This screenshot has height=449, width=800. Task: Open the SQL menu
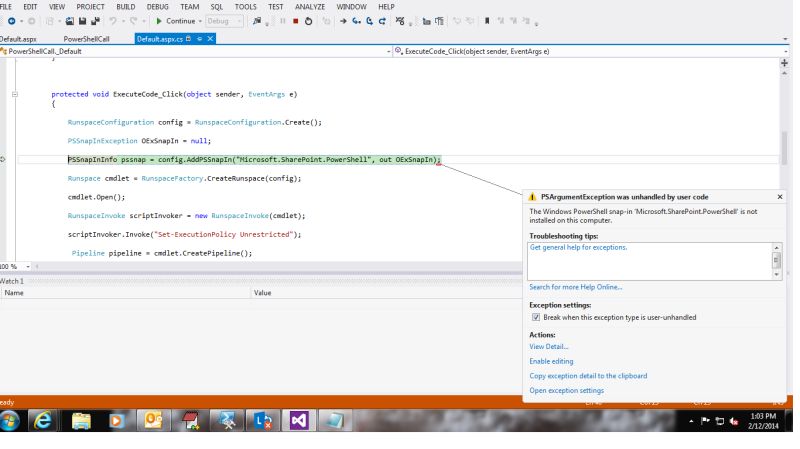click(217, 7)
